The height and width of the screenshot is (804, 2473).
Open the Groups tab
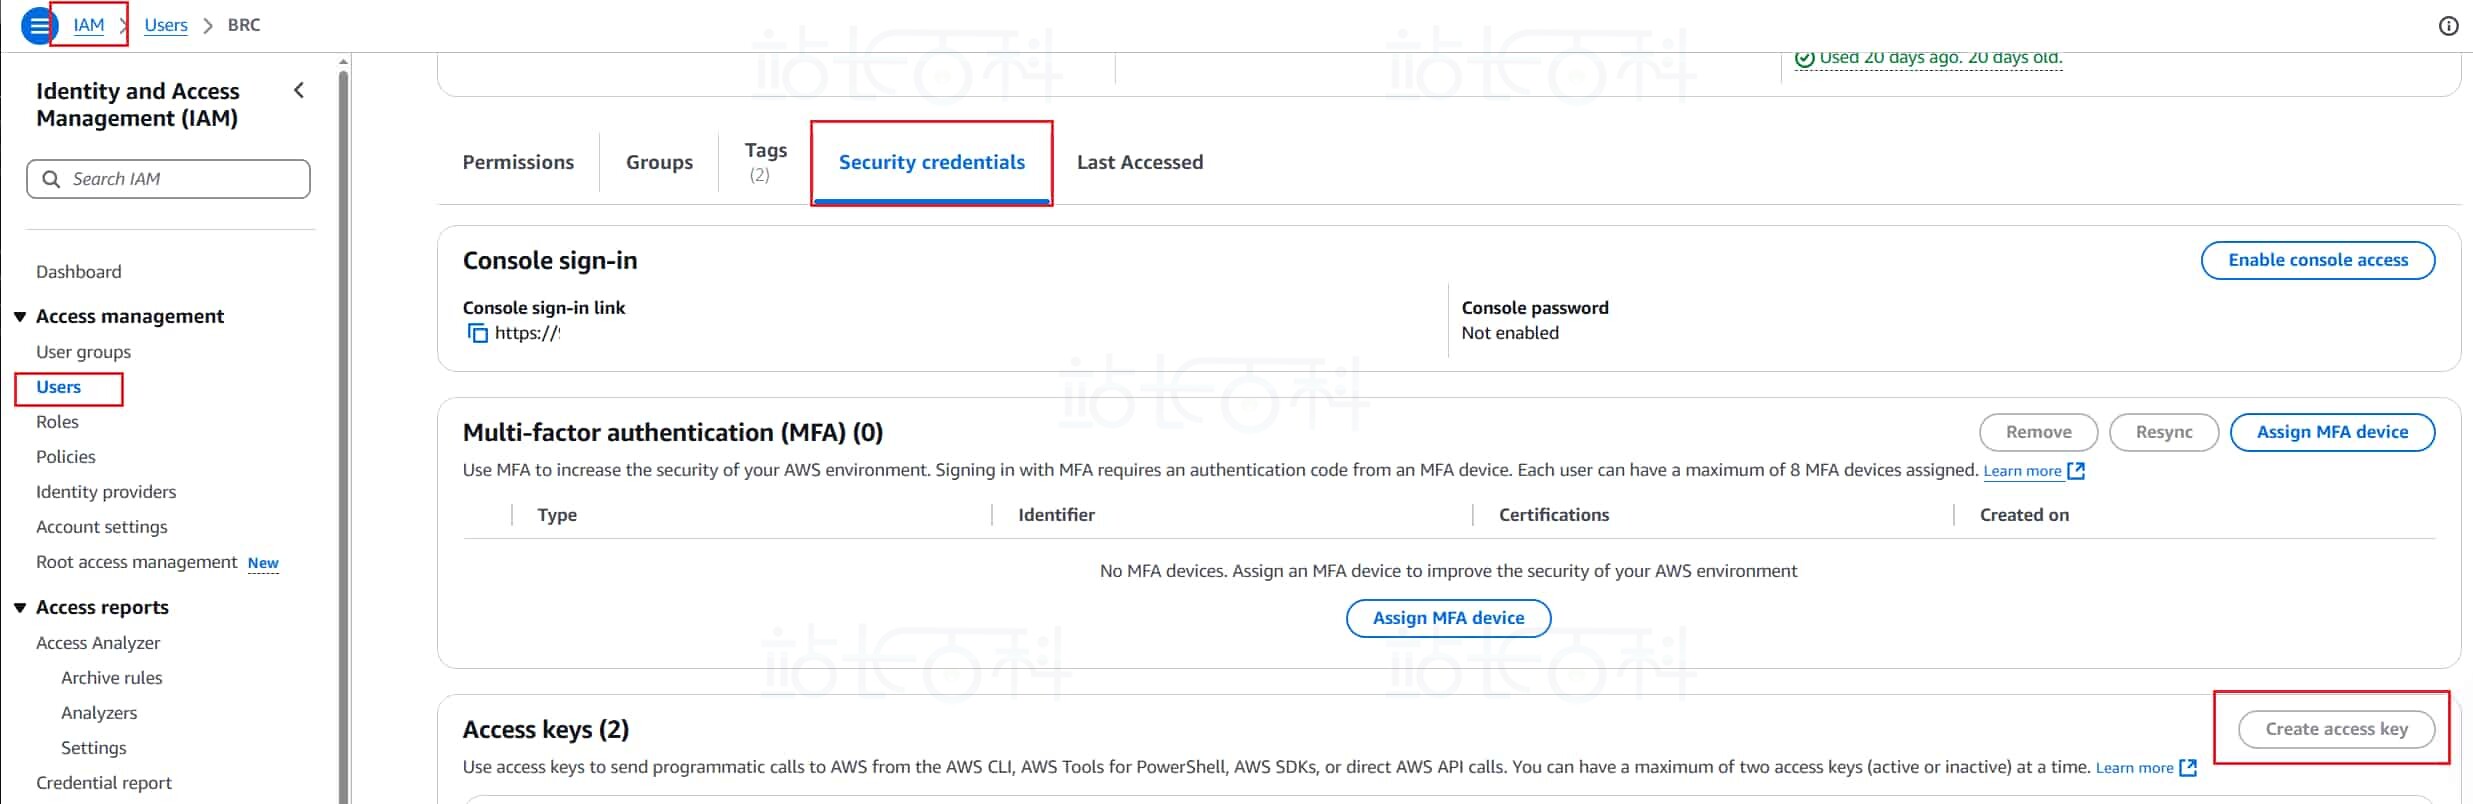coord(659,162)
